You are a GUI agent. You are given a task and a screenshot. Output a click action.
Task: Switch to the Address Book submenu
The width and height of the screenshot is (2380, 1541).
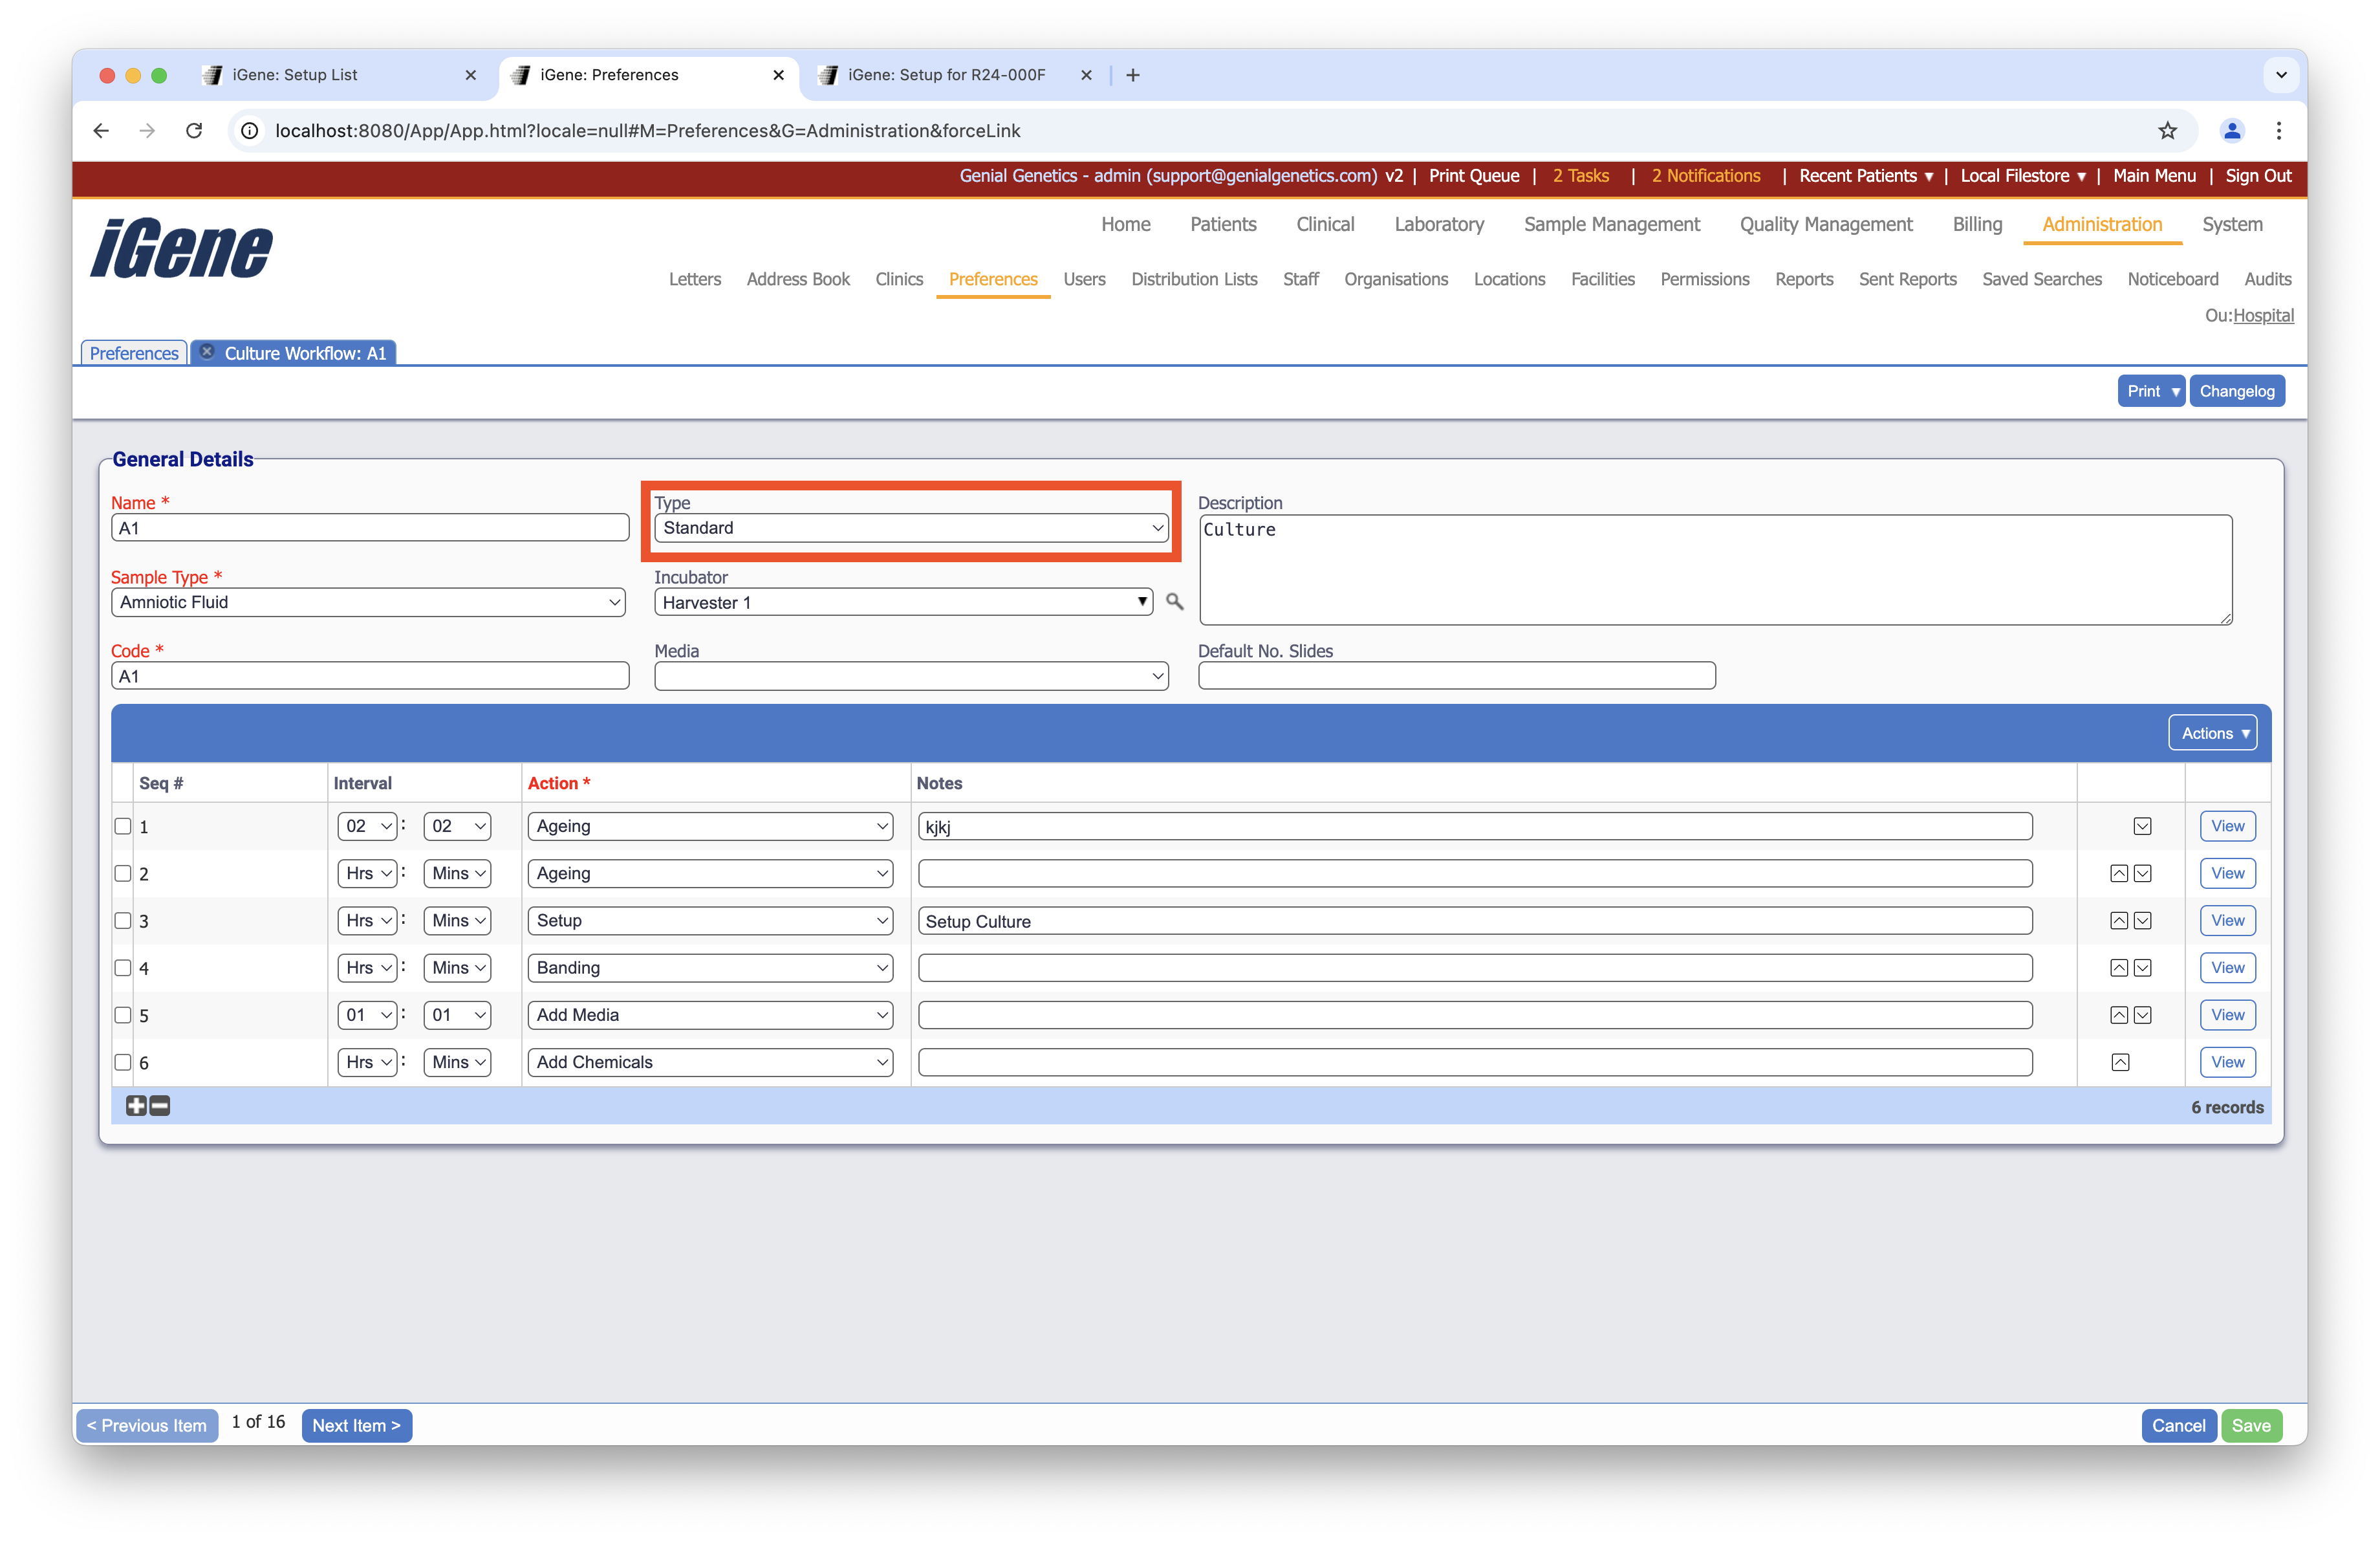pos(797,279)
